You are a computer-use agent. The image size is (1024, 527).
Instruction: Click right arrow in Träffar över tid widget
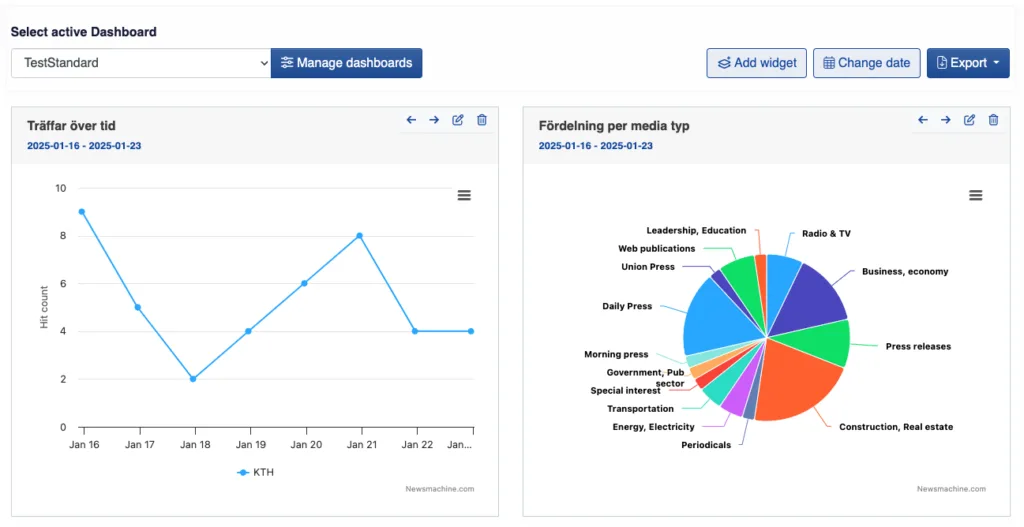(x=434, y=120)
